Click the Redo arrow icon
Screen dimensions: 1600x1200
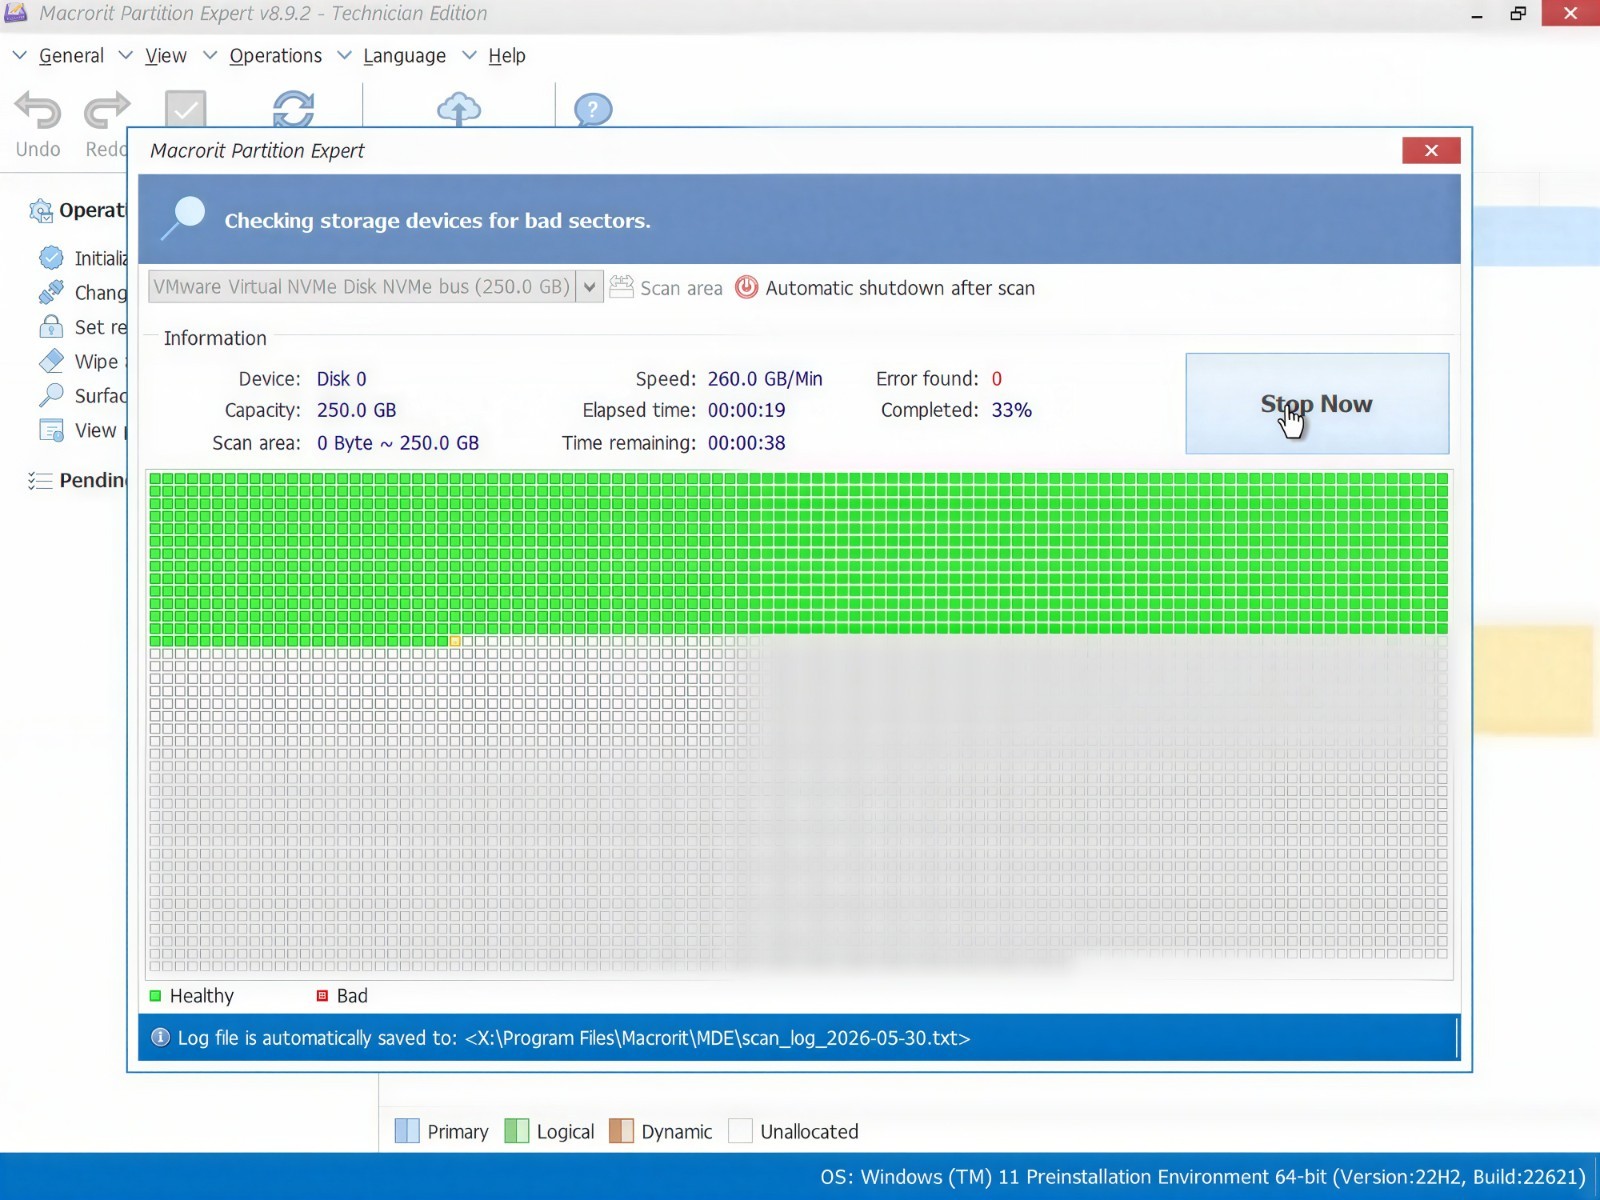pyautogui.click(x=106, y=110)
